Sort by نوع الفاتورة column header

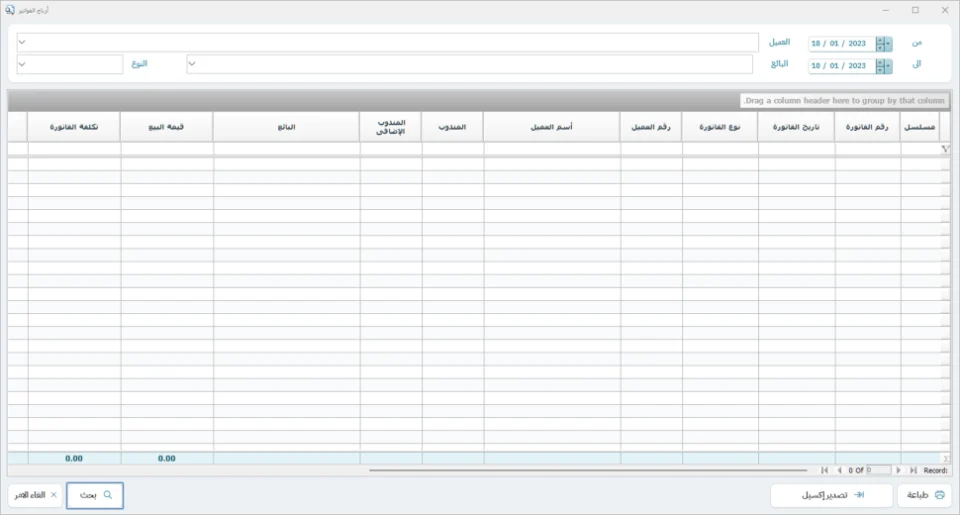point(719,127)
